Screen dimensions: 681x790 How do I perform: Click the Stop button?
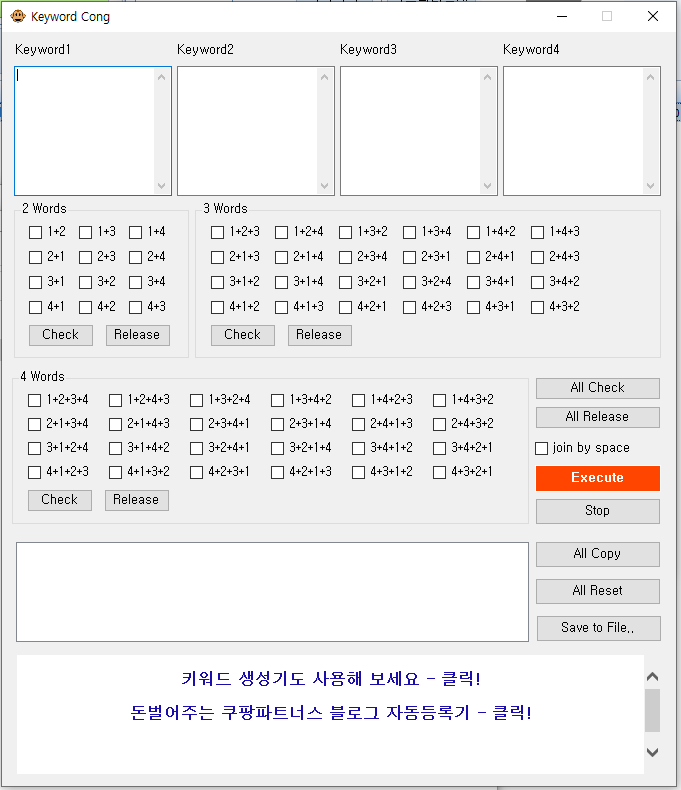[597, 511]
